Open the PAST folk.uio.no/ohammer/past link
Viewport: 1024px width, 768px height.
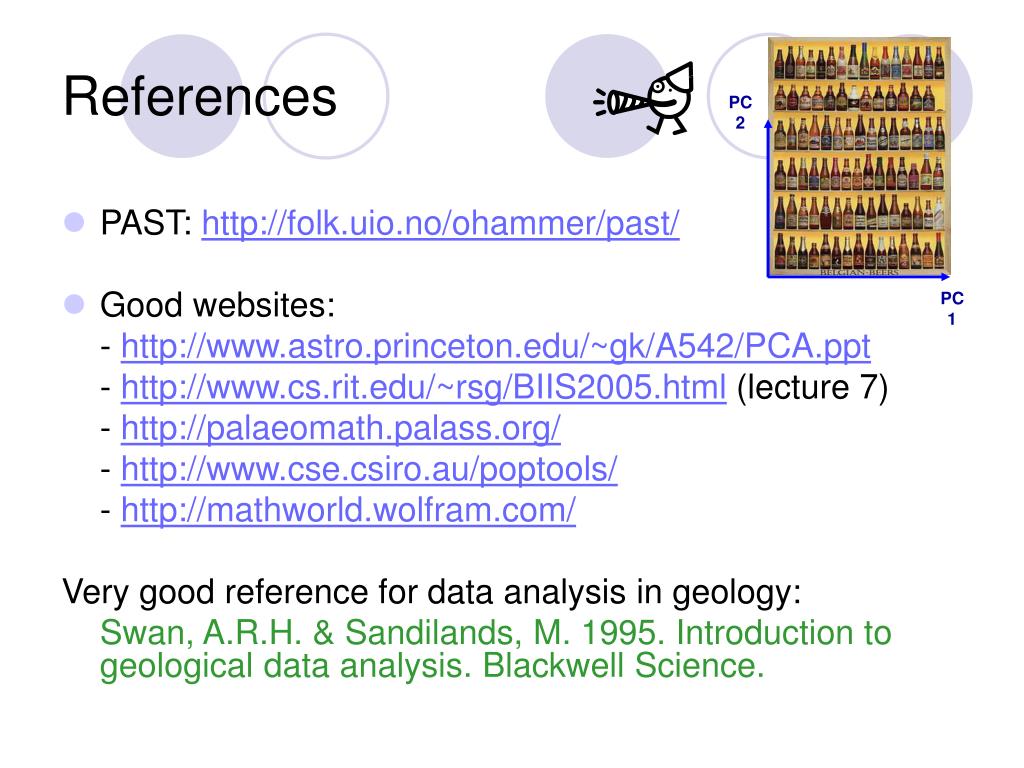click(440, 223)
